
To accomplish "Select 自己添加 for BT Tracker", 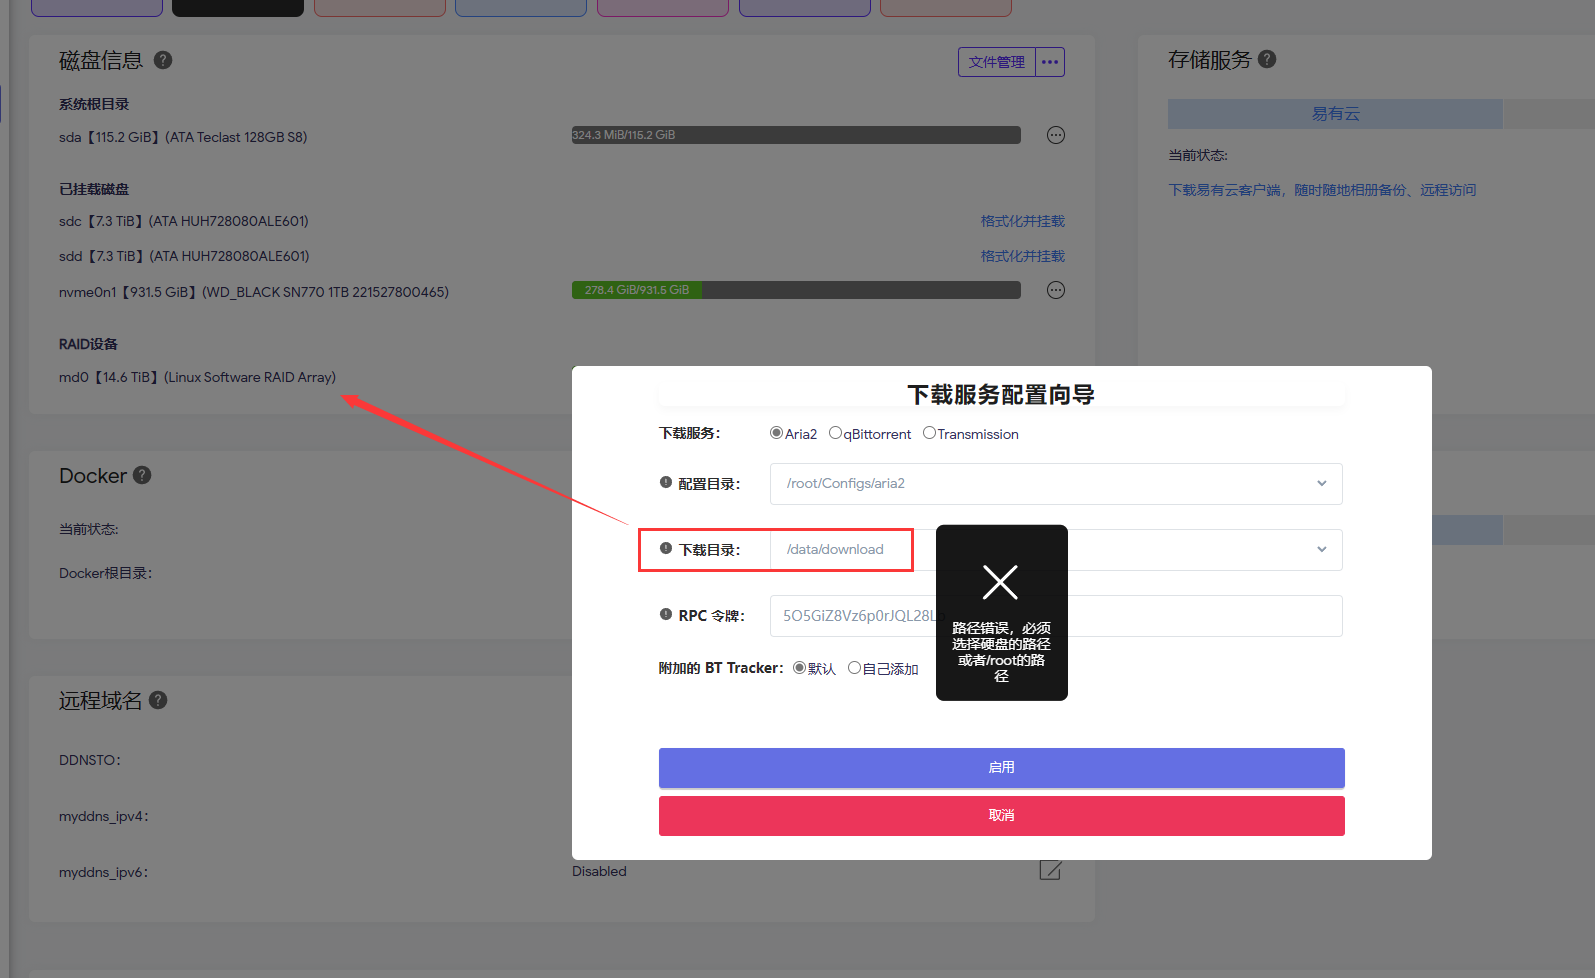I will tap(854, 668).
